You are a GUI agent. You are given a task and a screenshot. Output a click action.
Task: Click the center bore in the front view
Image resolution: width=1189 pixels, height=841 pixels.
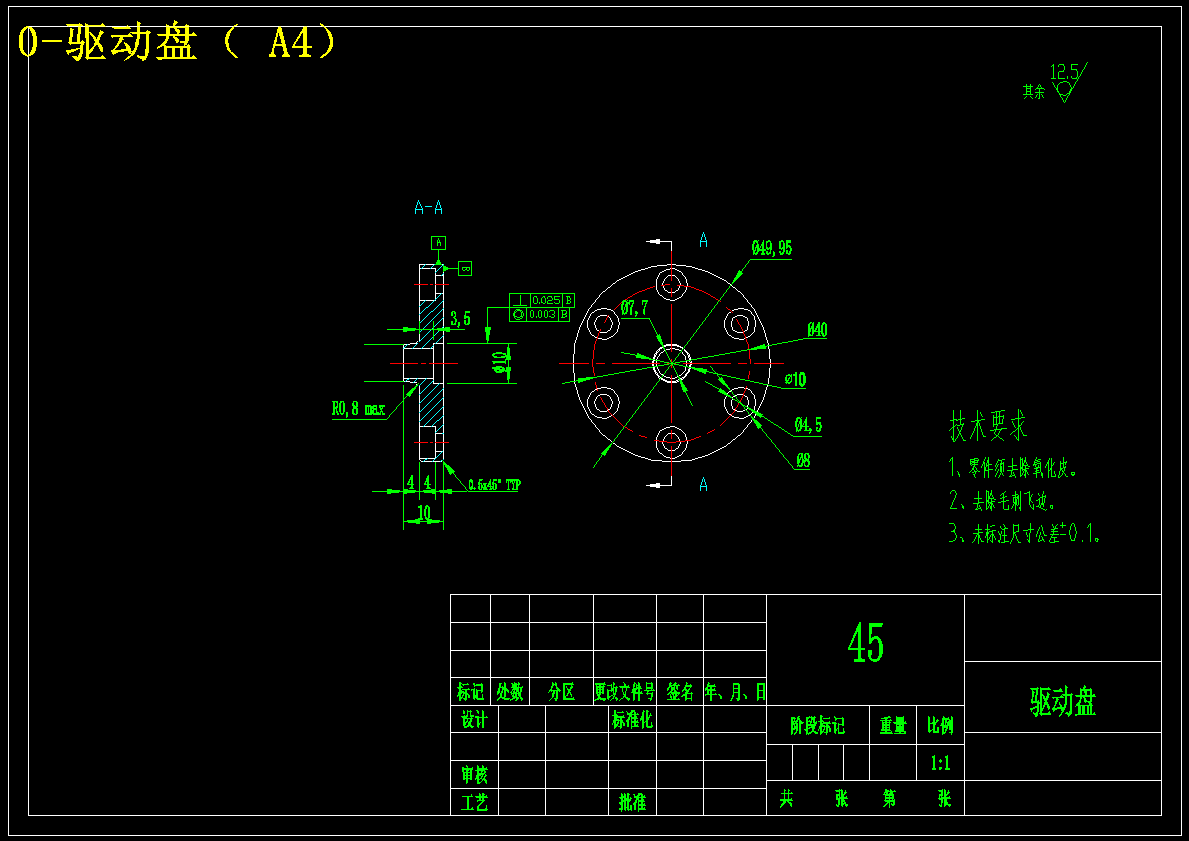672,362
